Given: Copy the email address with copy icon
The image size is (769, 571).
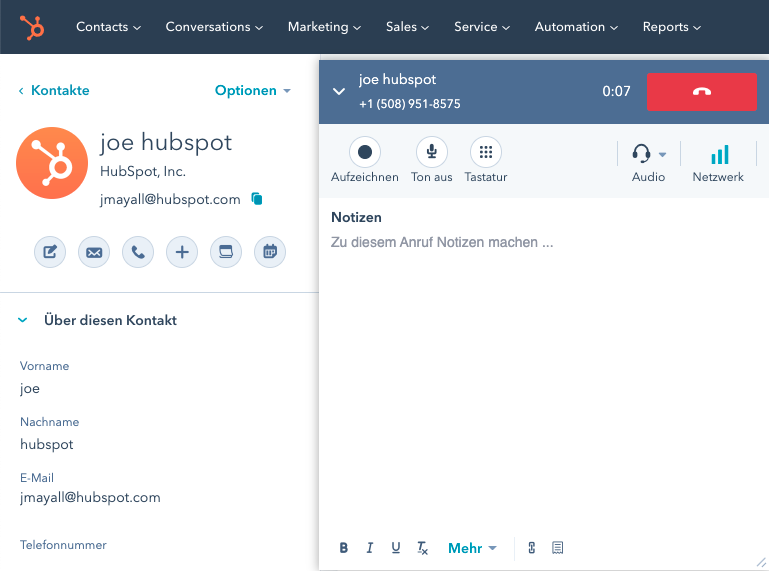Looking at the screenshot, I should point(257,199).
